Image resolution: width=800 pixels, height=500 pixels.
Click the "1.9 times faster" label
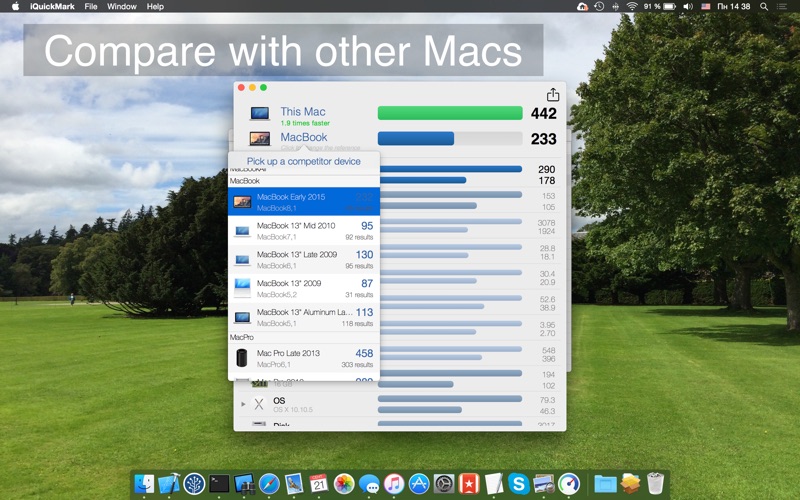point(305,123)
